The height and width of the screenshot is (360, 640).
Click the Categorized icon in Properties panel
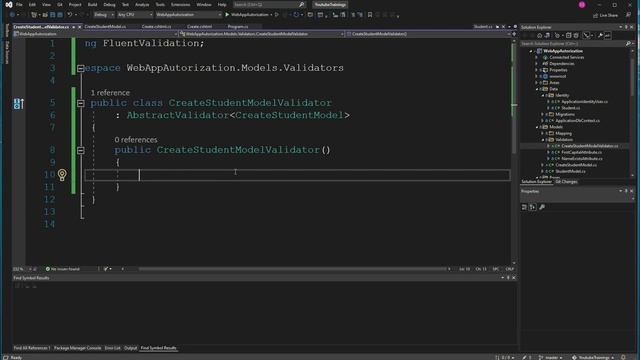524,207
